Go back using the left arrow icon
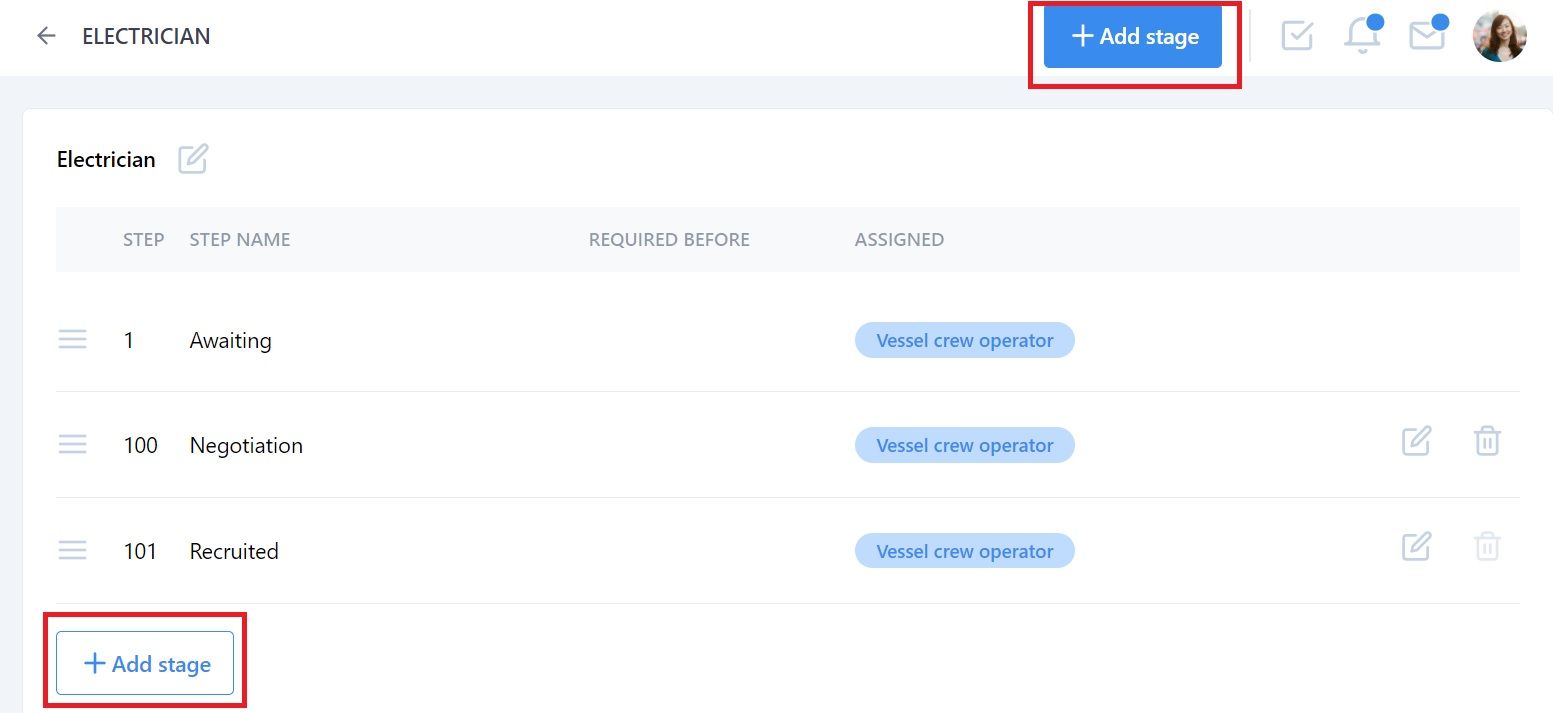Screen dimensions: 1553x713 [x=46, y=36]
